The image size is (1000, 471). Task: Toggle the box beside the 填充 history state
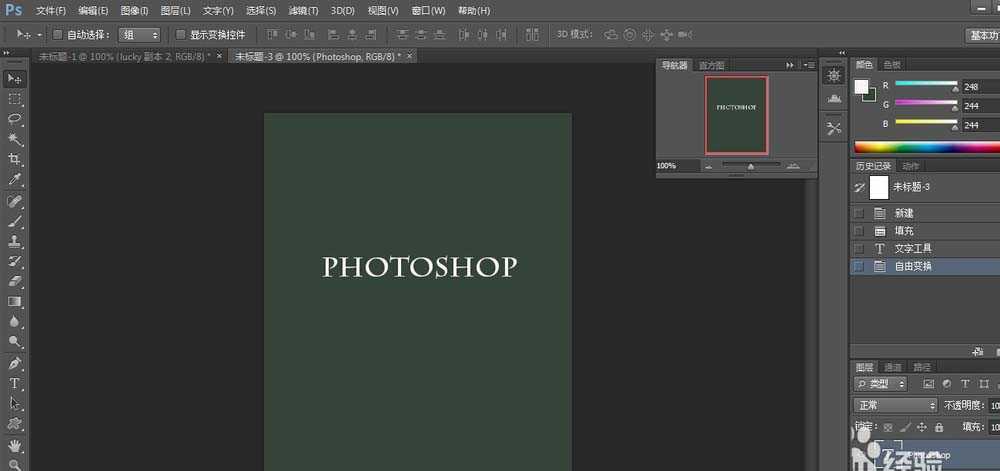[858, 231]
